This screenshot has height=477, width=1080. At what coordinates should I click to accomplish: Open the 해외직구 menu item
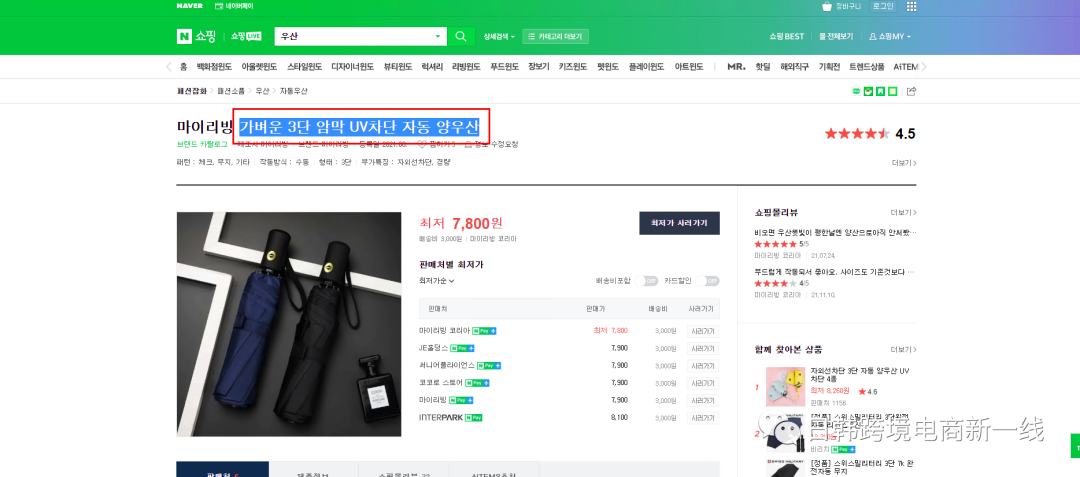[794, 67]
